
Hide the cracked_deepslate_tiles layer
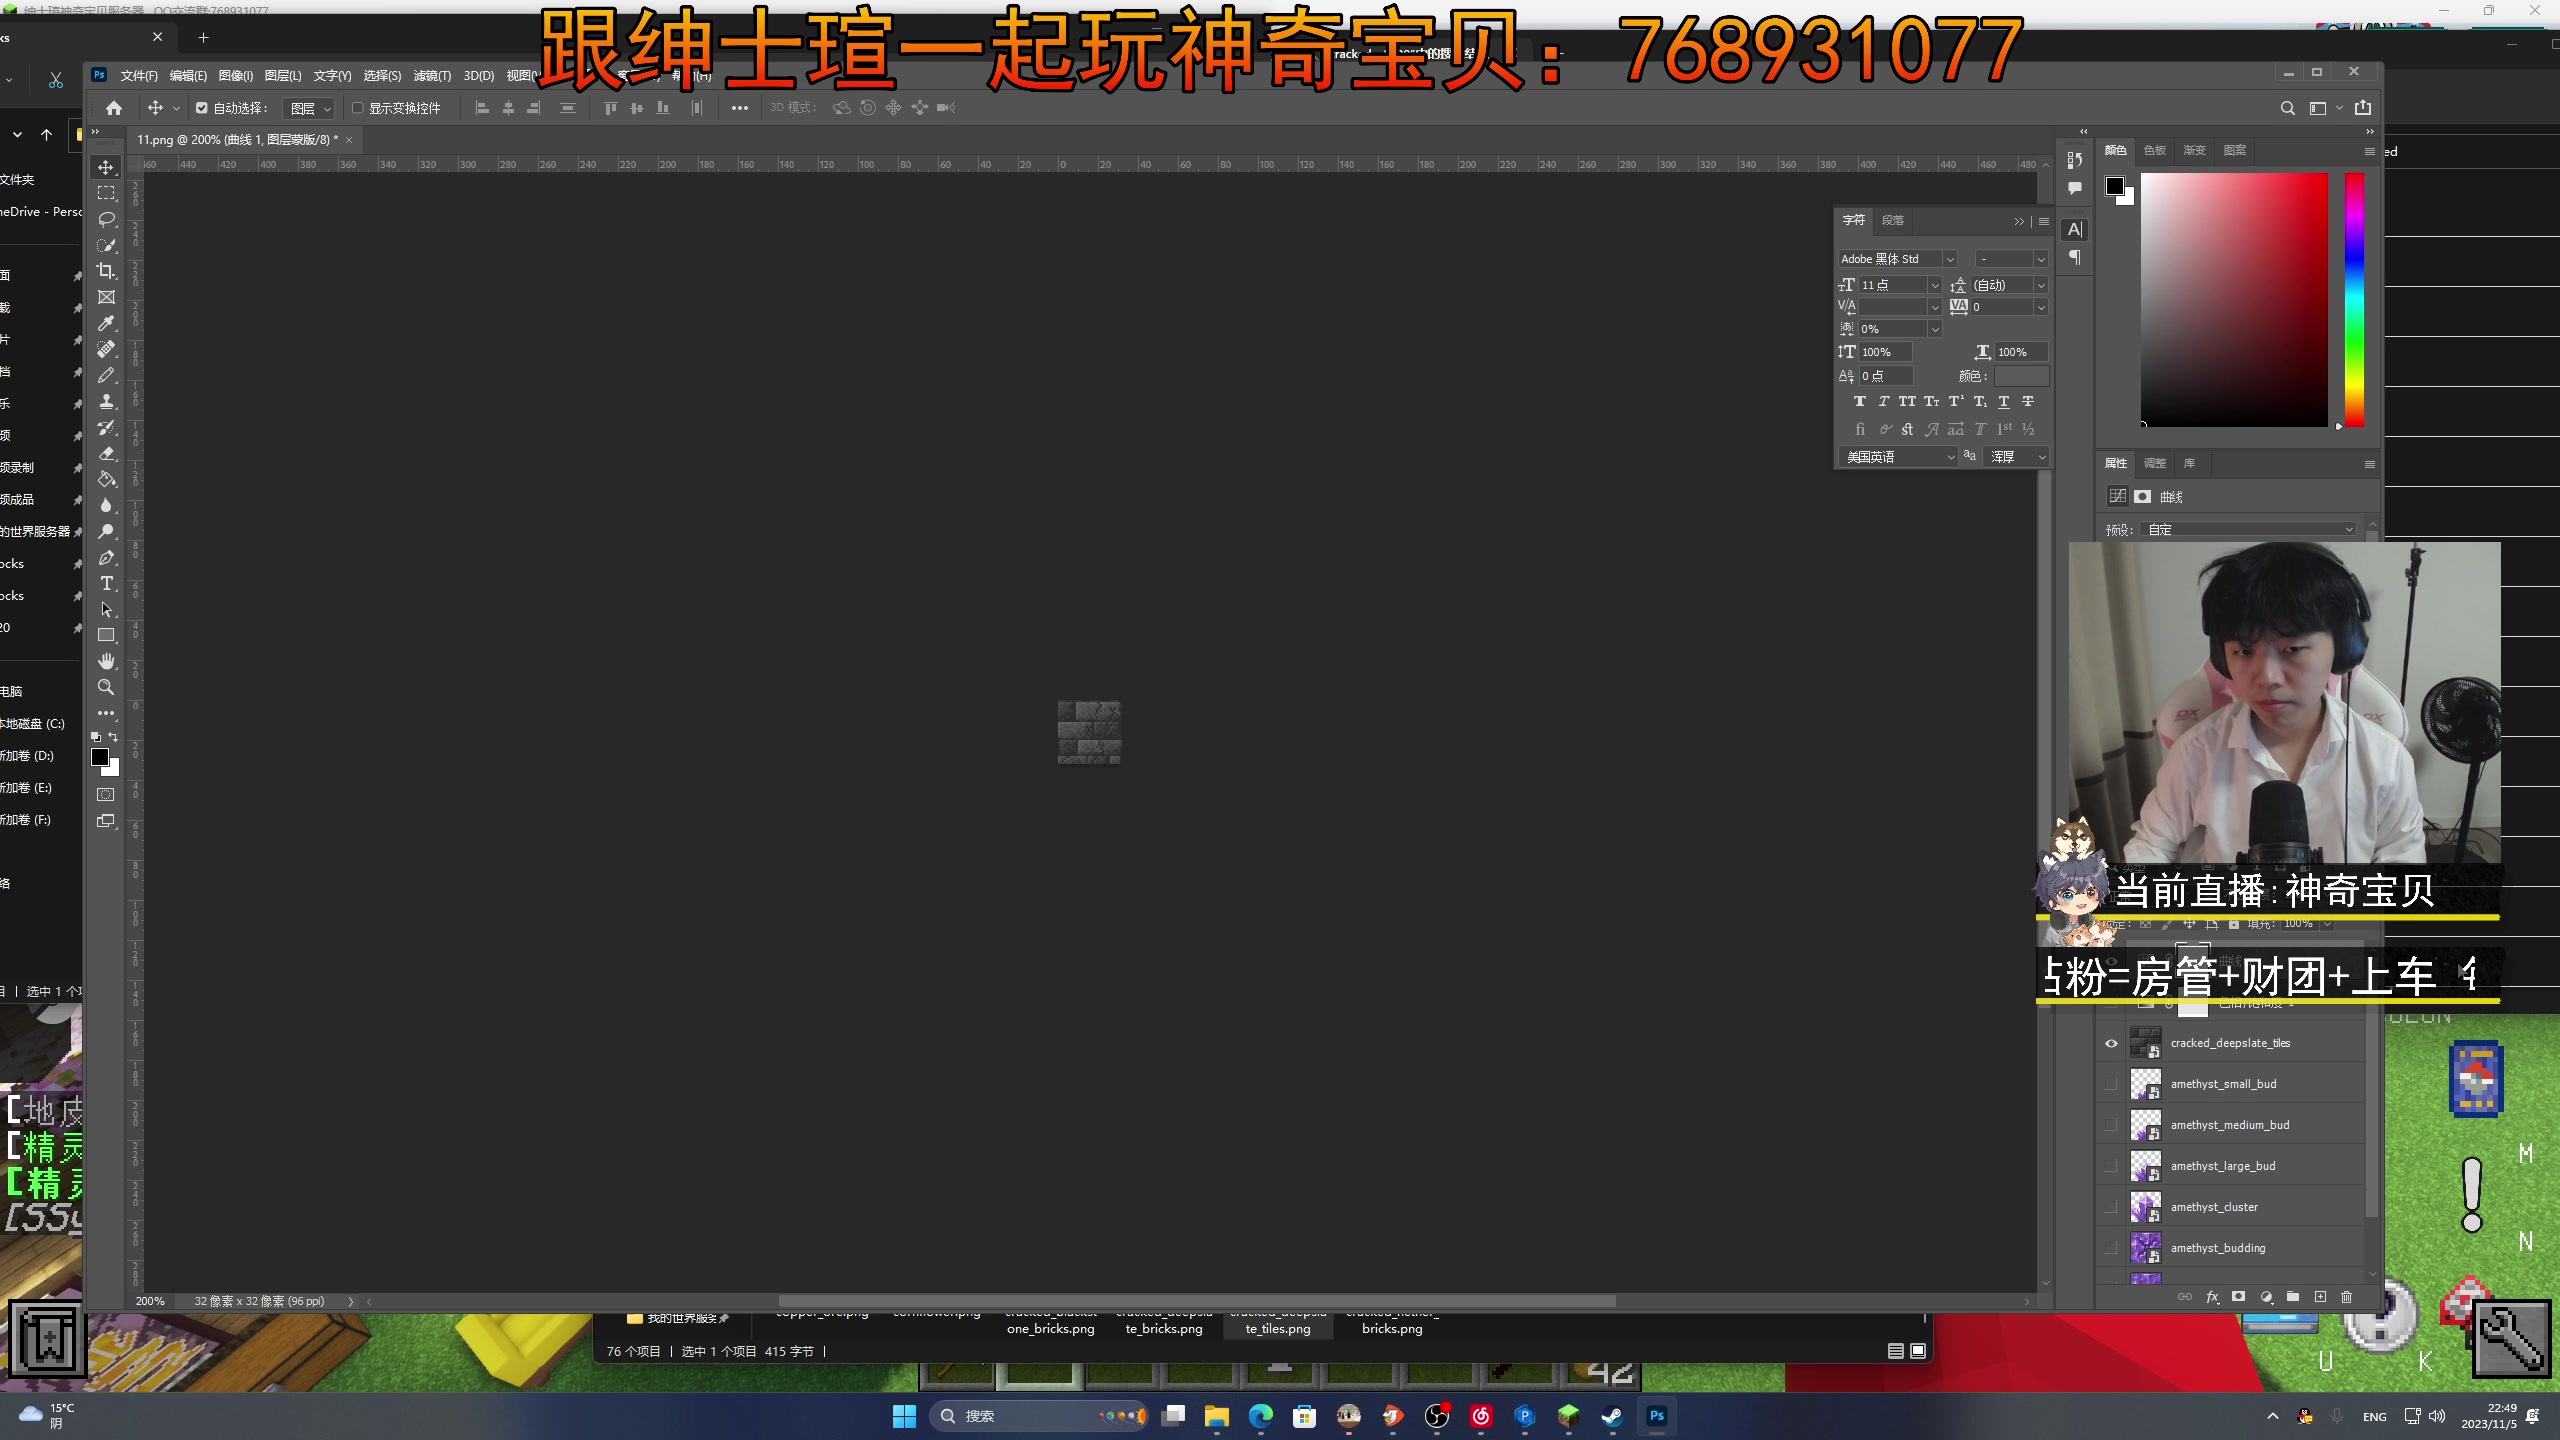click(2111, 1043)
